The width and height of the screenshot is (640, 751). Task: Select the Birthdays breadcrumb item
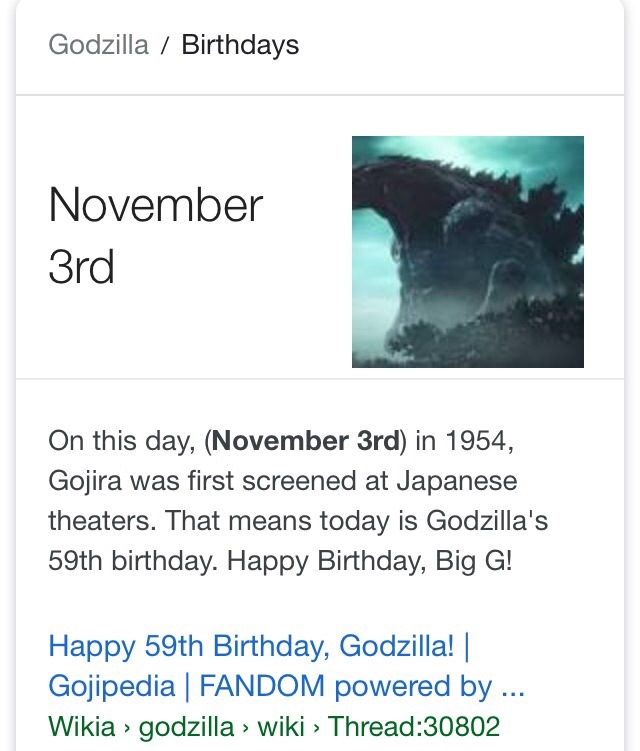pos(240,45)
